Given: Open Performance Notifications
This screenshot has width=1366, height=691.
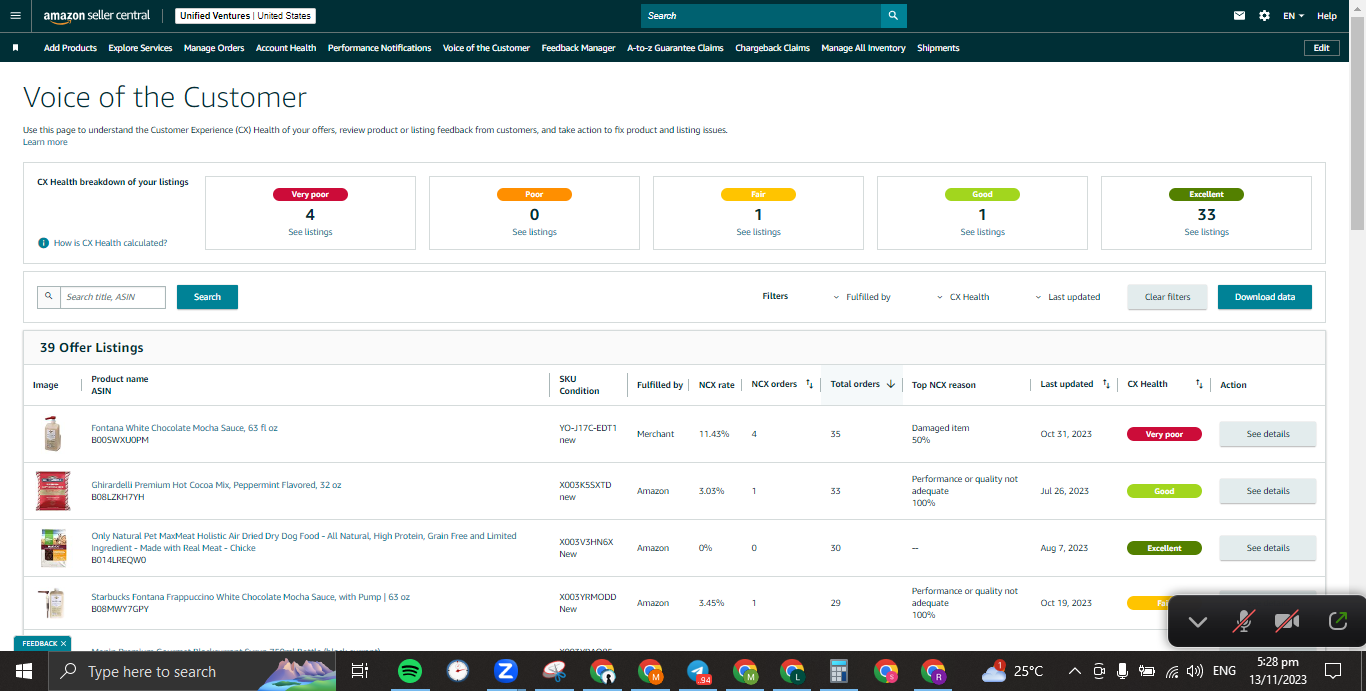Looking at the screenshot, I should [x=380, y=48].
